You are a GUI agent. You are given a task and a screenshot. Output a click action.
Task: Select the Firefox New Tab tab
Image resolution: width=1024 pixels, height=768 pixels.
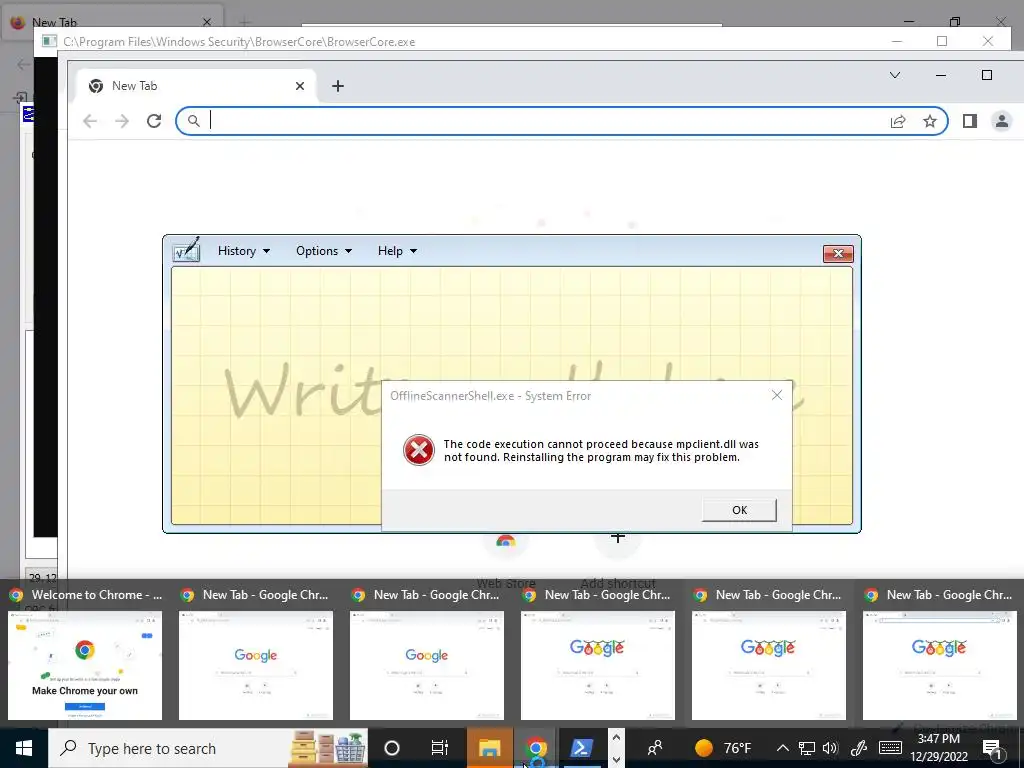point(112,22)
